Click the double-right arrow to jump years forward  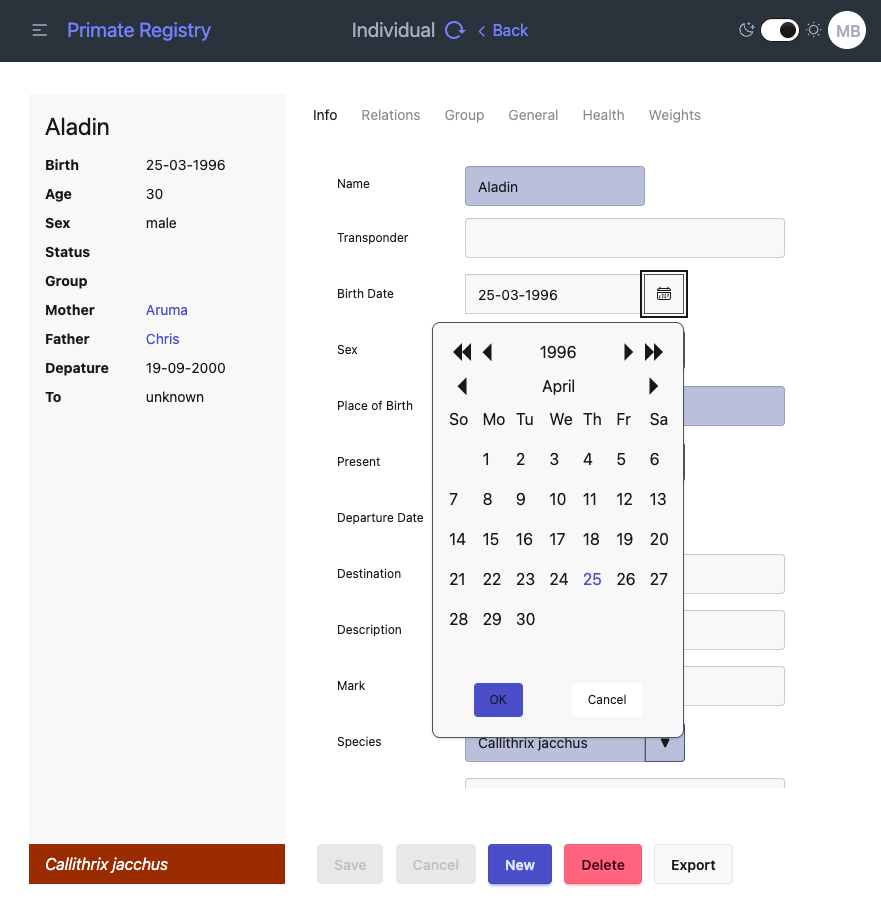point(653,352)
